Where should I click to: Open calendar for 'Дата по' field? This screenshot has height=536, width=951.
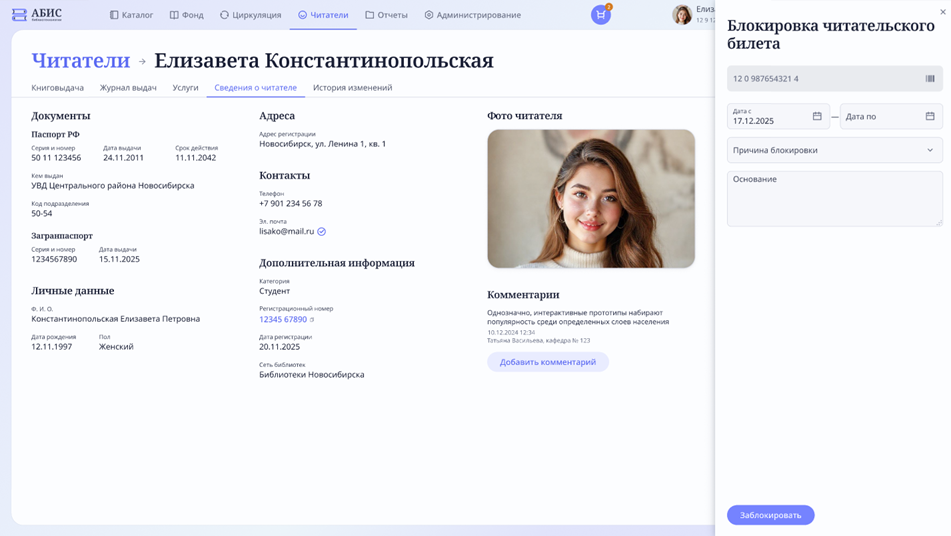coord(930,116)
